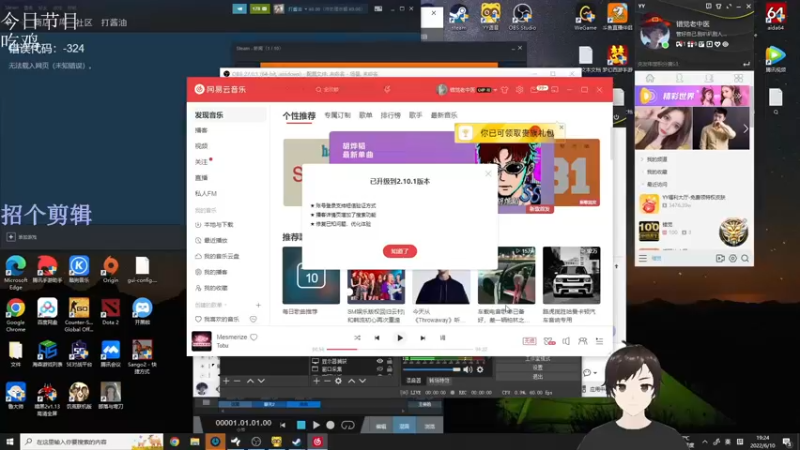Screen dimensions: 800x450
Task: Toggle loop in DAW transport bar
Action: [348, 424]
